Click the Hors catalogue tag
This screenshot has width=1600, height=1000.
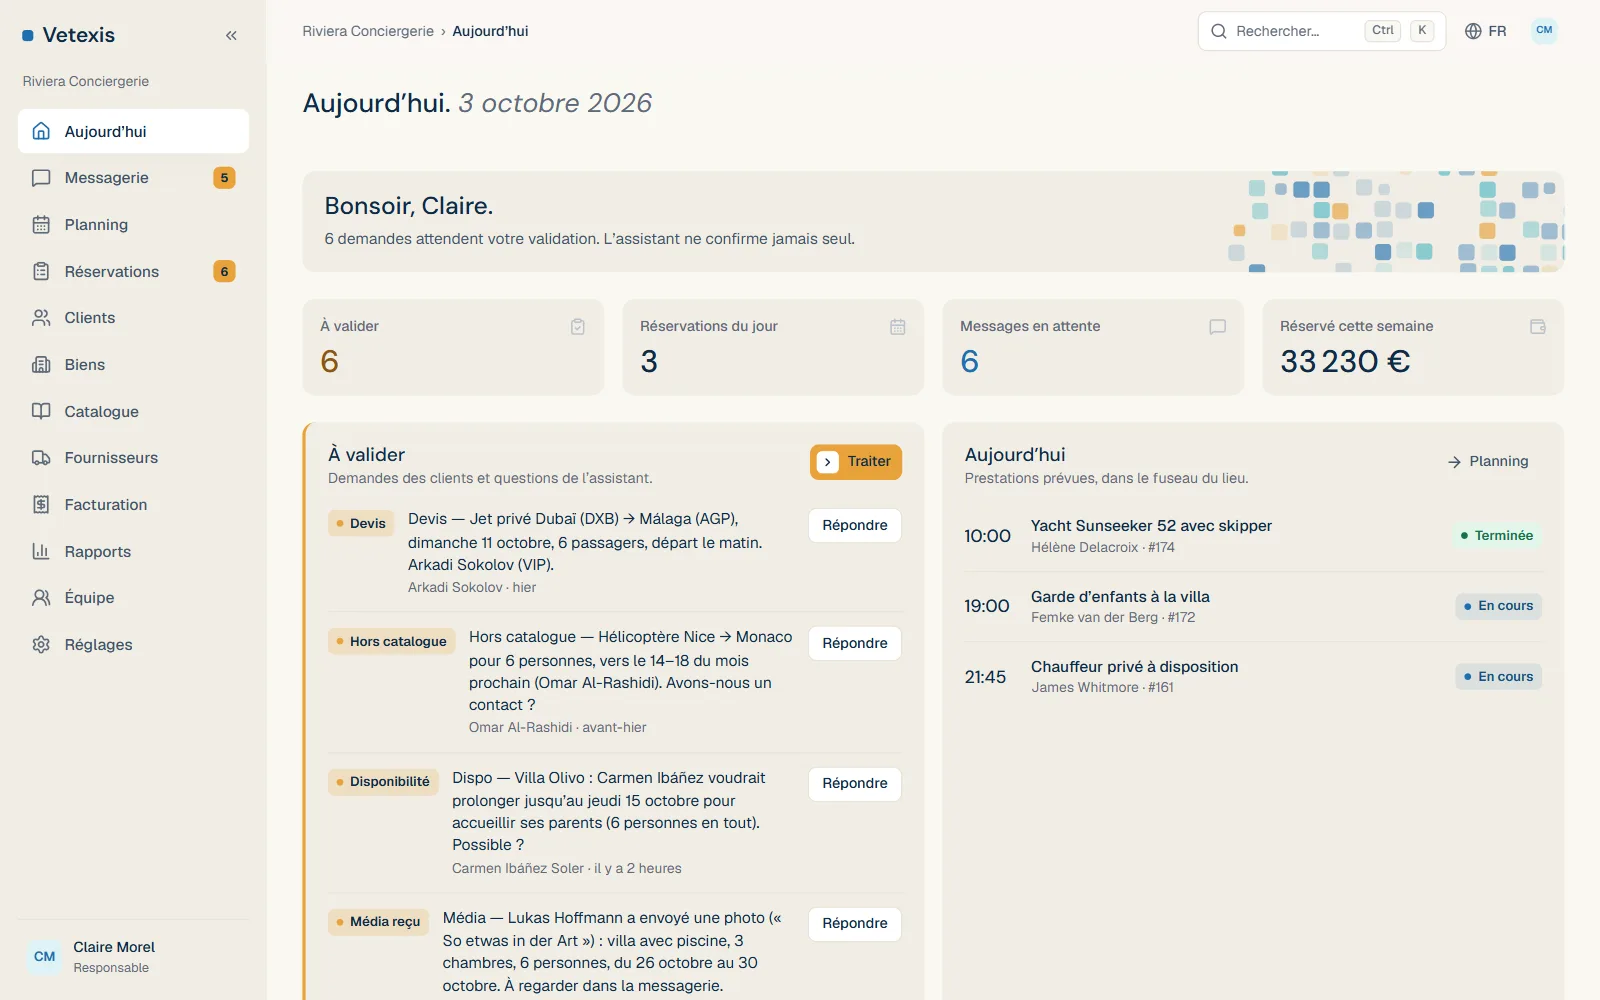392,642
